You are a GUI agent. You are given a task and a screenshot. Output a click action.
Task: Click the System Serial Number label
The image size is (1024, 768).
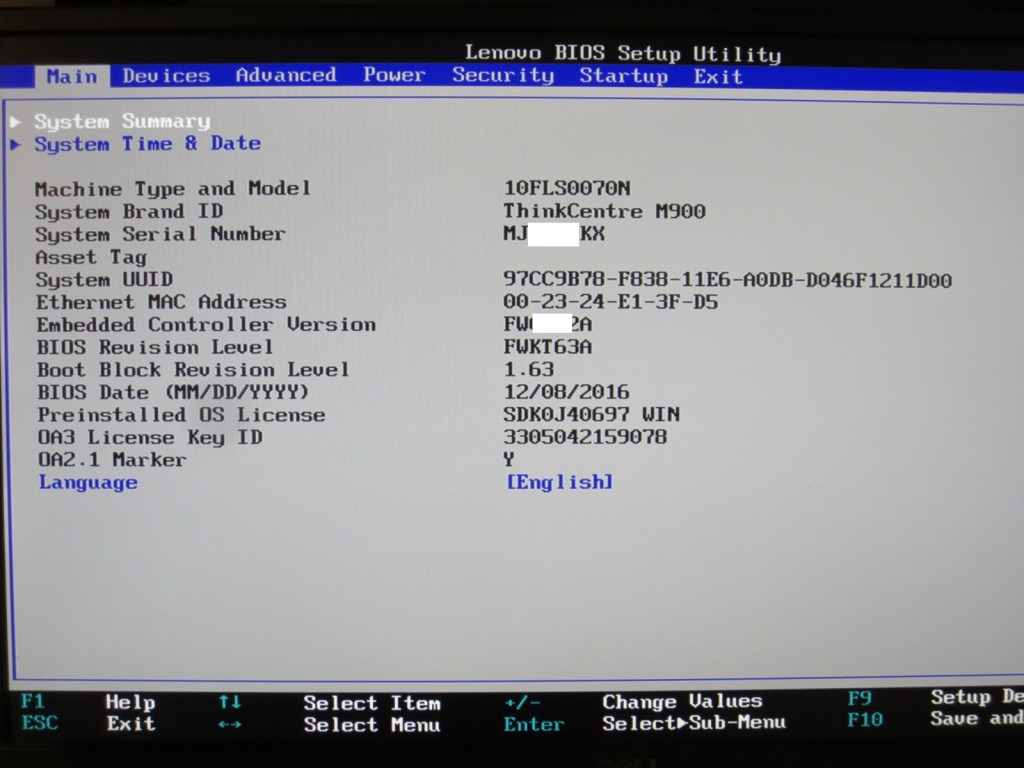click(x=160, y=234)
